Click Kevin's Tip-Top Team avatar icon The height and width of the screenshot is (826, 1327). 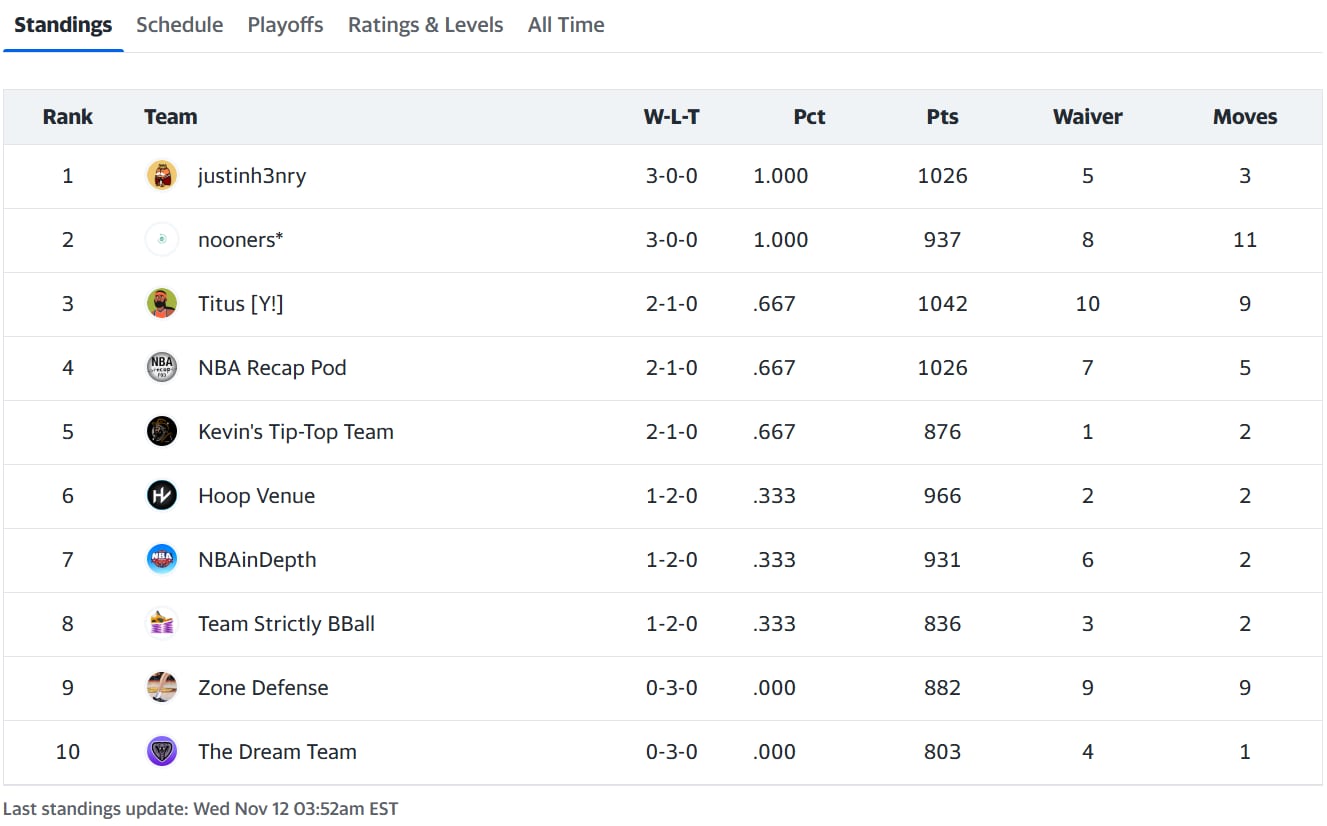pos(162,432)
